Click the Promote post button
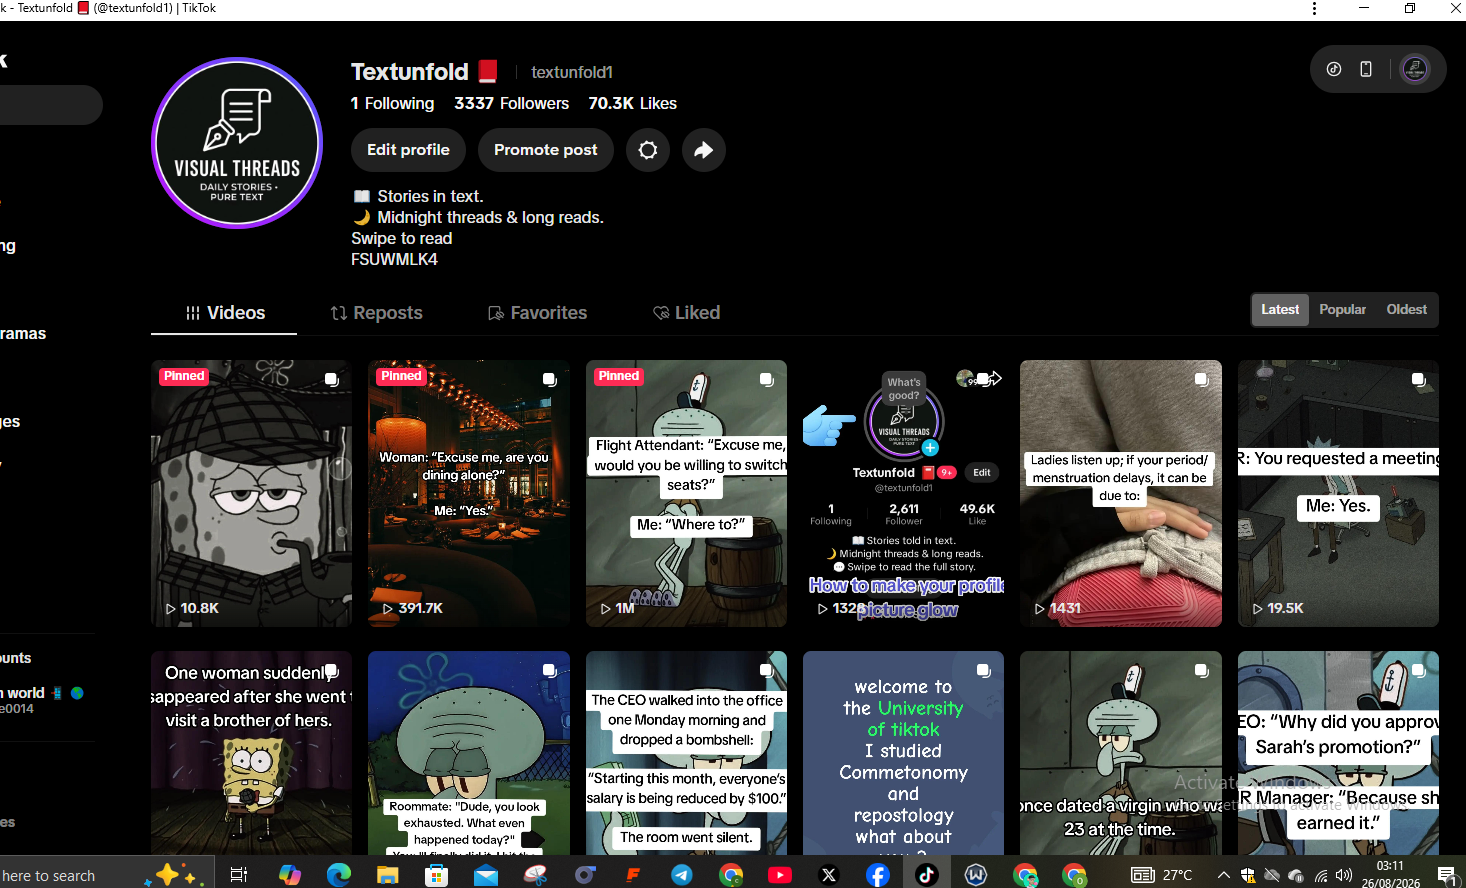Screen dimensions: 1466x888 coord(546,150)
